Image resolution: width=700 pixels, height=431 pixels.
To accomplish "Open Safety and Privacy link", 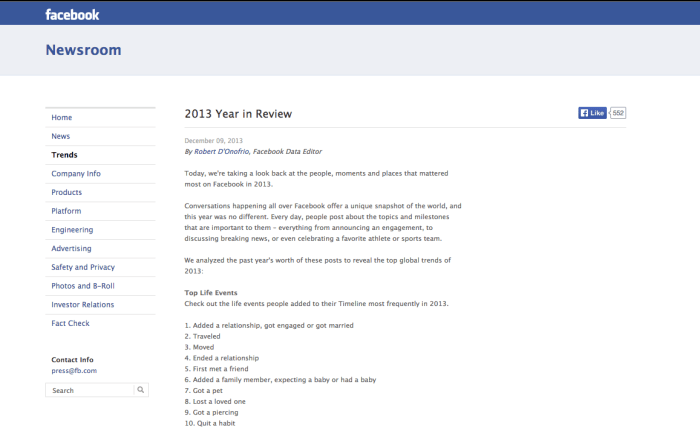I will pos(83,267).
